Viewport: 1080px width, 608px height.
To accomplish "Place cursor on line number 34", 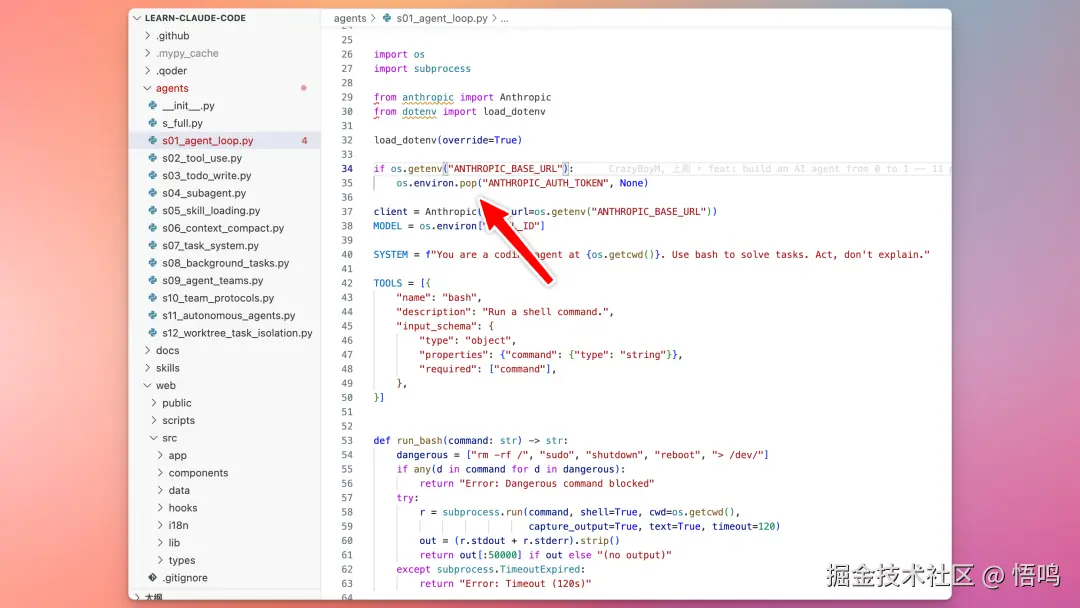I will [347, 169].
